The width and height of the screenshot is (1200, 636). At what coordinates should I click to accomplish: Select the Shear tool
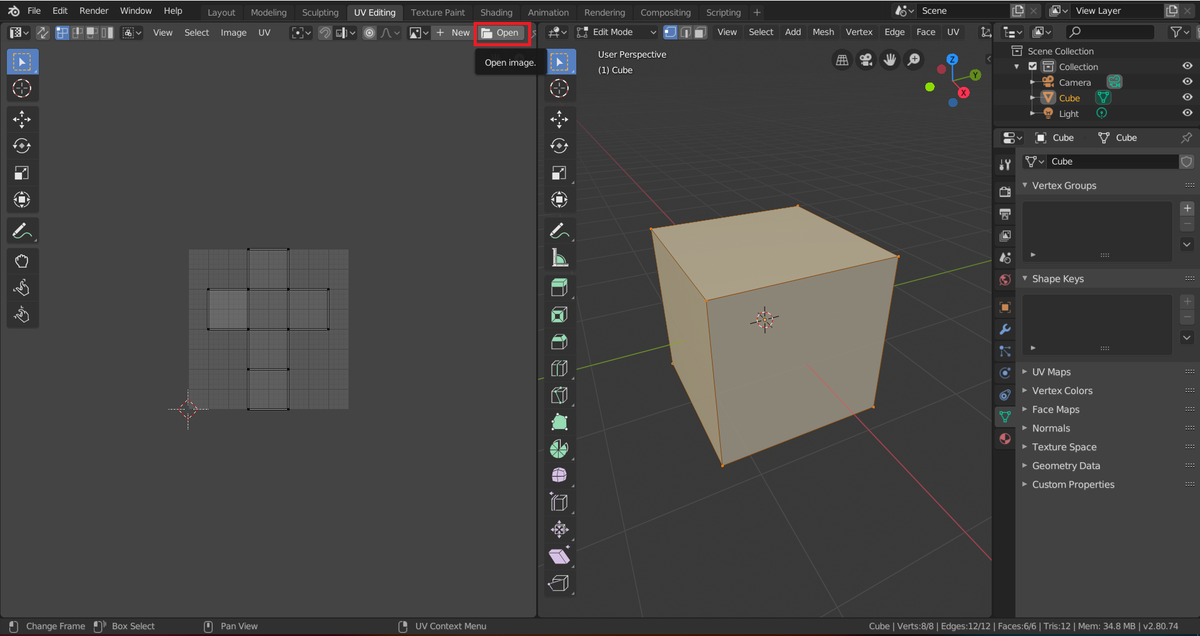point(559,557)
